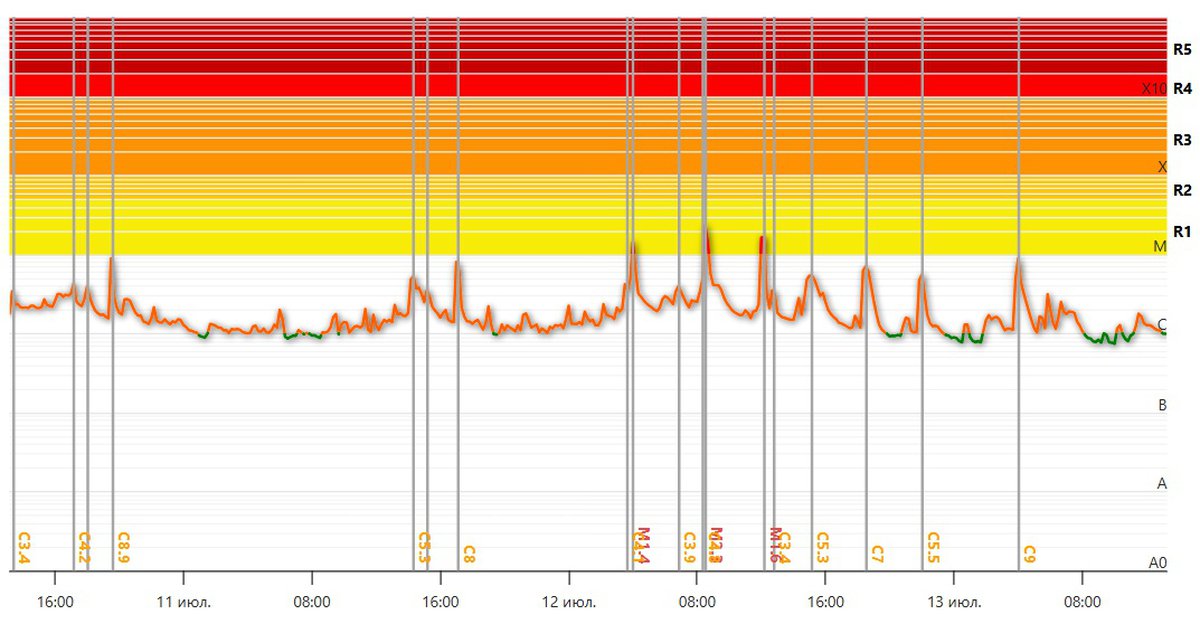Select the R4 level label

pos(1182,88)
